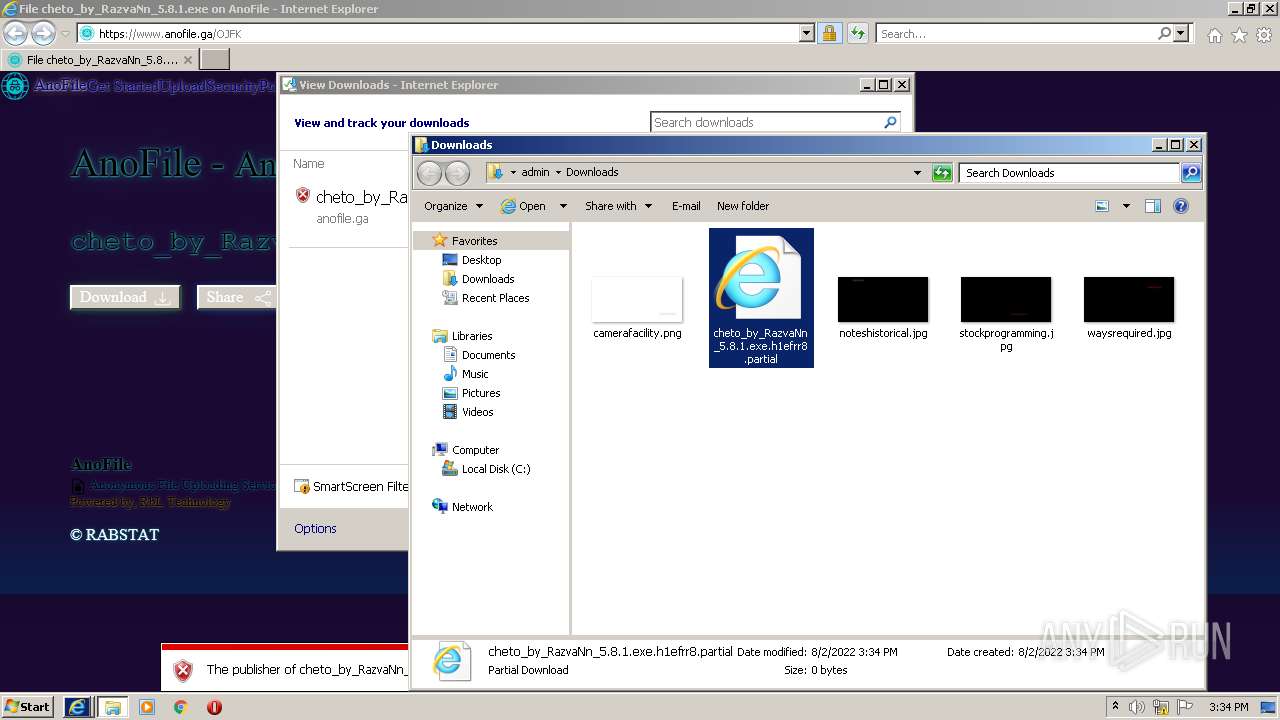Click the IE back navigation button
The height and width of the screenshot is (720, 1280).
coord(15,33)
